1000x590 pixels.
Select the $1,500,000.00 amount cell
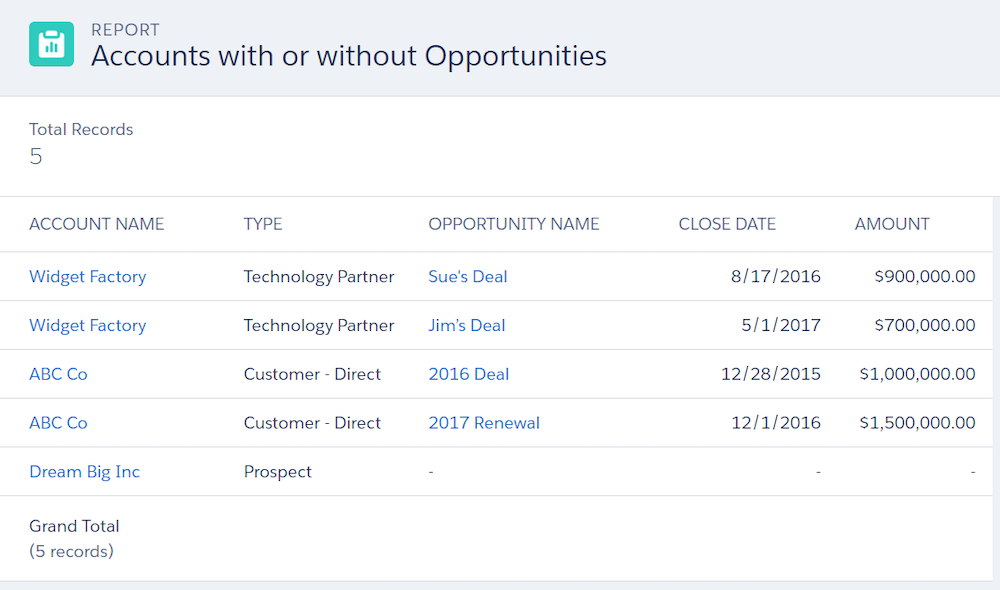pos(917,422)
